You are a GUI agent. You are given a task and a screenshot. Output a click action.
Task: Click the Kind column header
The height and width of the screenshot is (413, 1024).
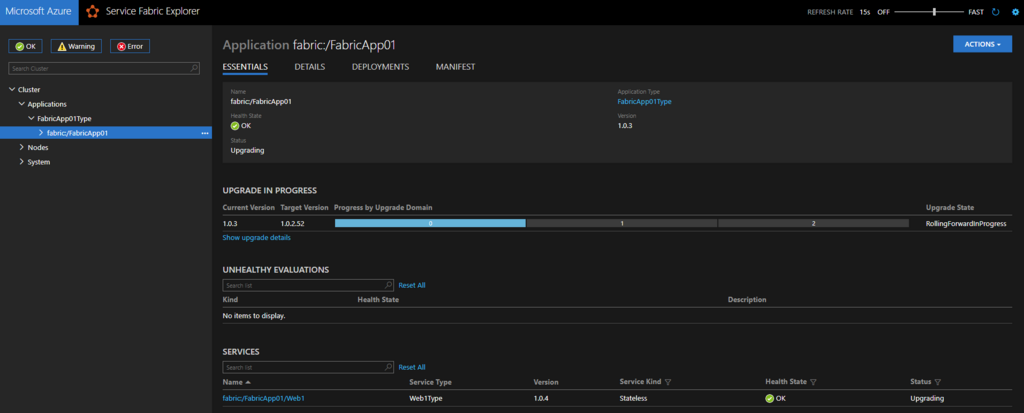pyautogui.click(x=230, y=300)
